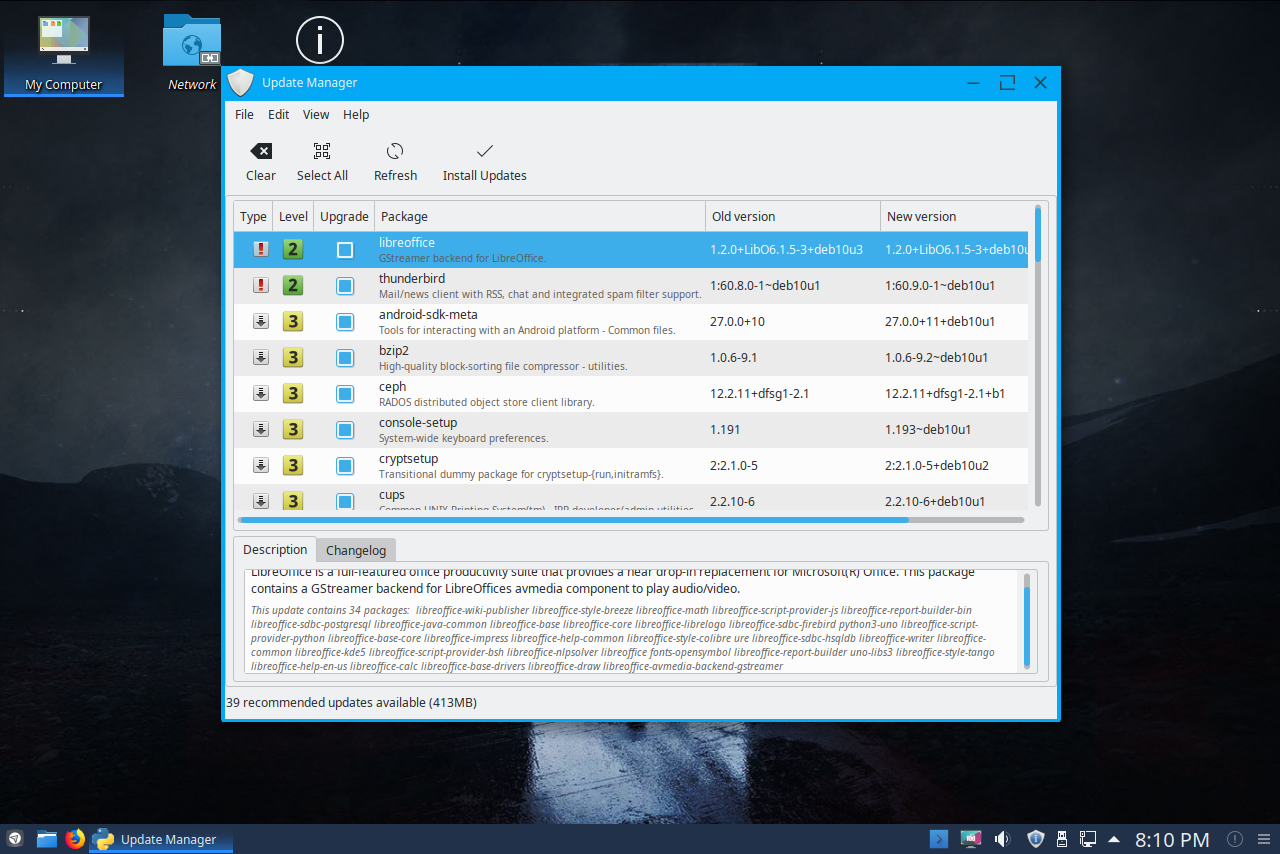This screenshot has width=1280, height=854.
Task: Click the volume icon in system tray
Action: 1002,839
